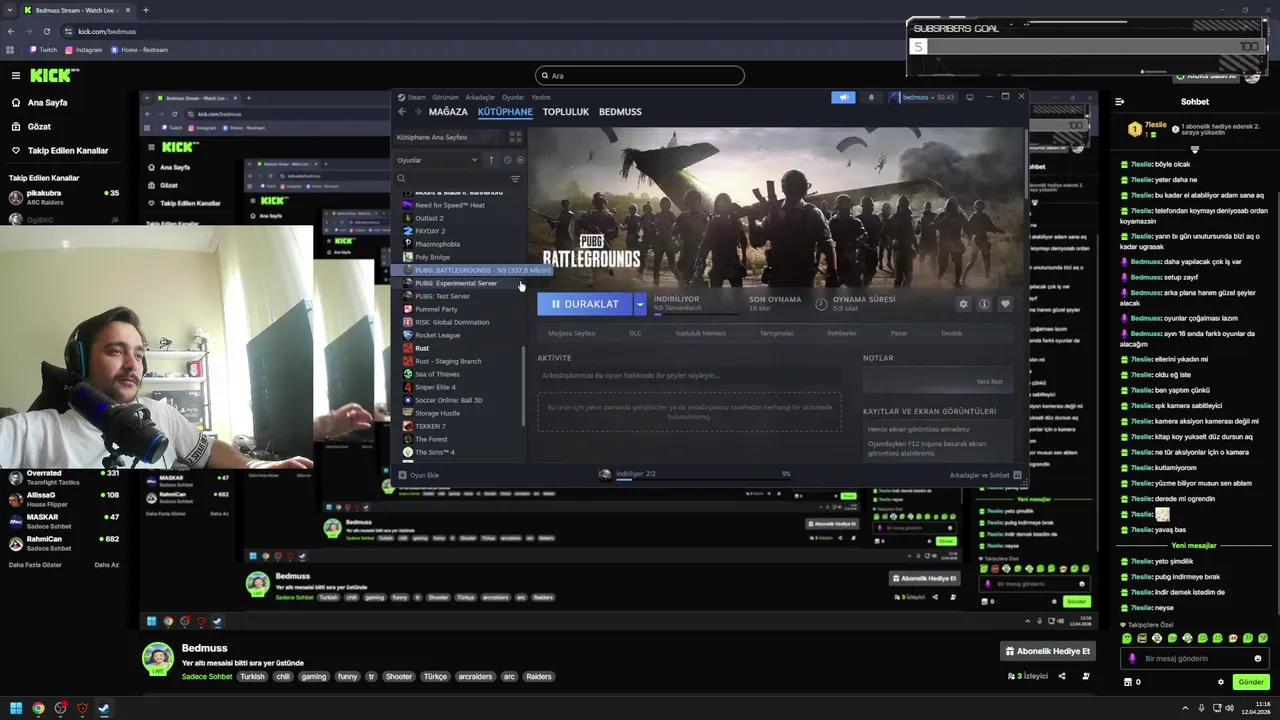This screenshot has height=720, width=1280.
Task: Open BEDMUSS profile tab in Steam
Action: click(620, 112)
